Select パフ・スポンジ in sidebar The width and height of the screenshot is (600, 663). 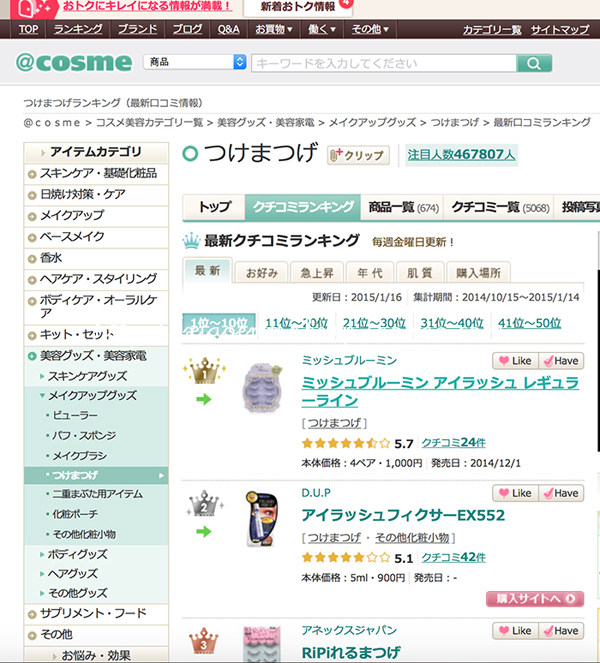click(x=84, y=435)
